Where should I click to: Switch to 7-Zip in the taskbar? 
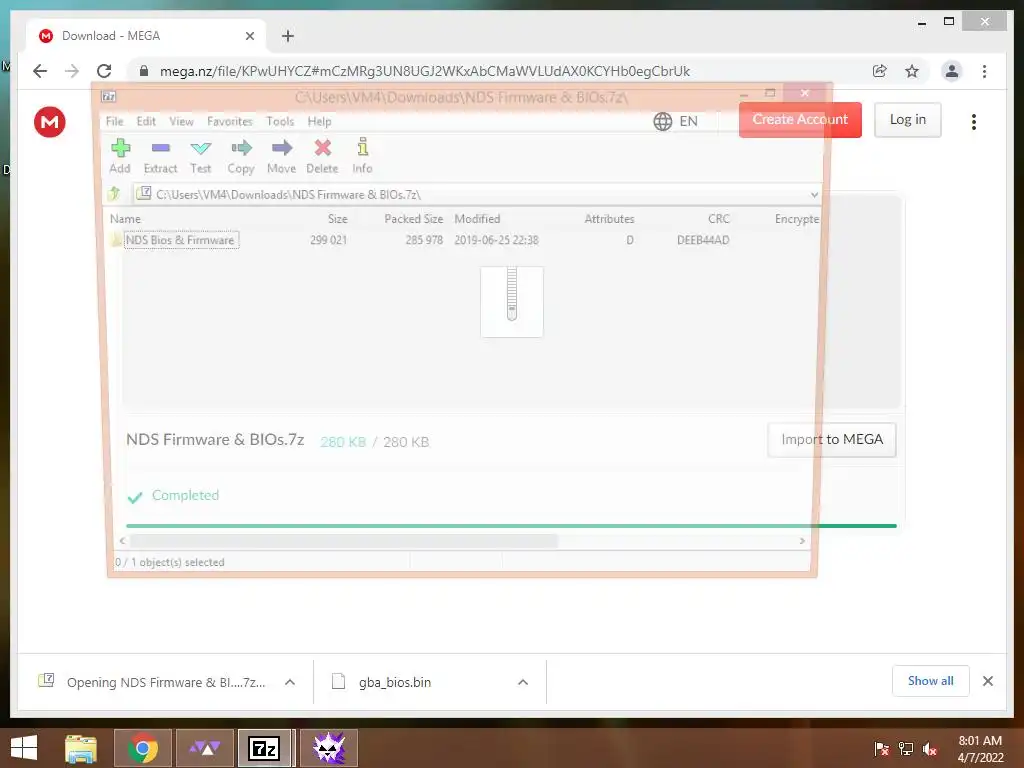click(264, 748)
